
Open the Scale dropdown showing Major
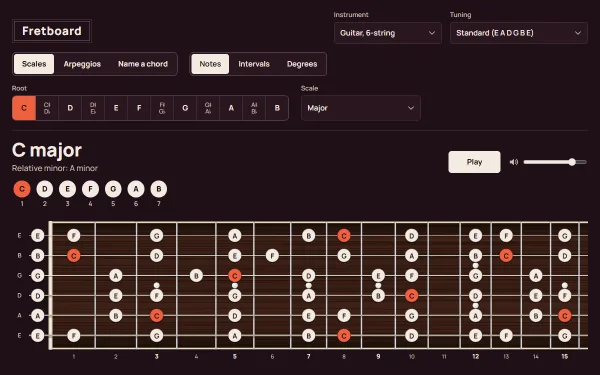pyautogui.click(x=361, y=108)
